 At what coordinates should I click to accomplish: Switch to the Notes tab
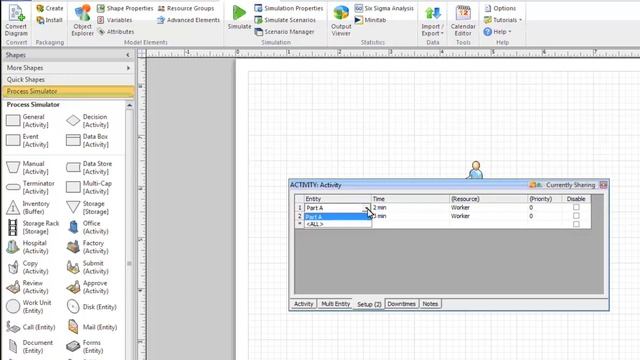[430, 304]
